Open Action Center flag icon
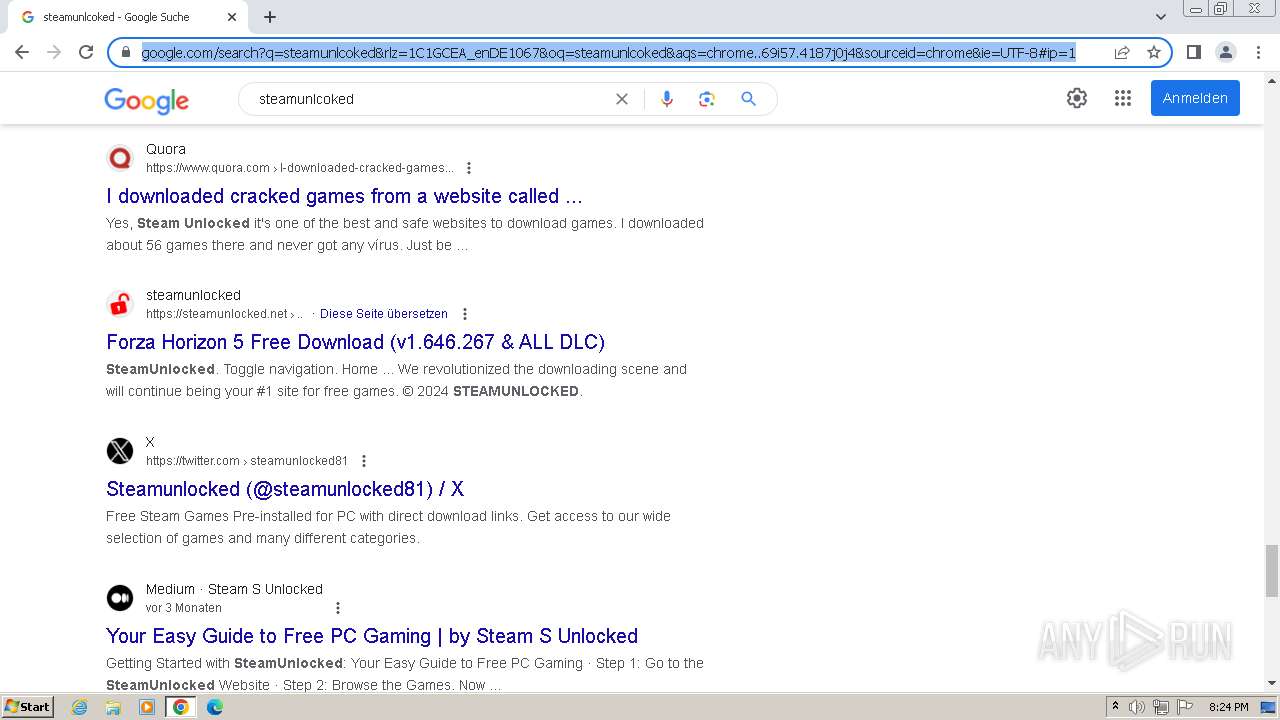 click(1183, 707)
